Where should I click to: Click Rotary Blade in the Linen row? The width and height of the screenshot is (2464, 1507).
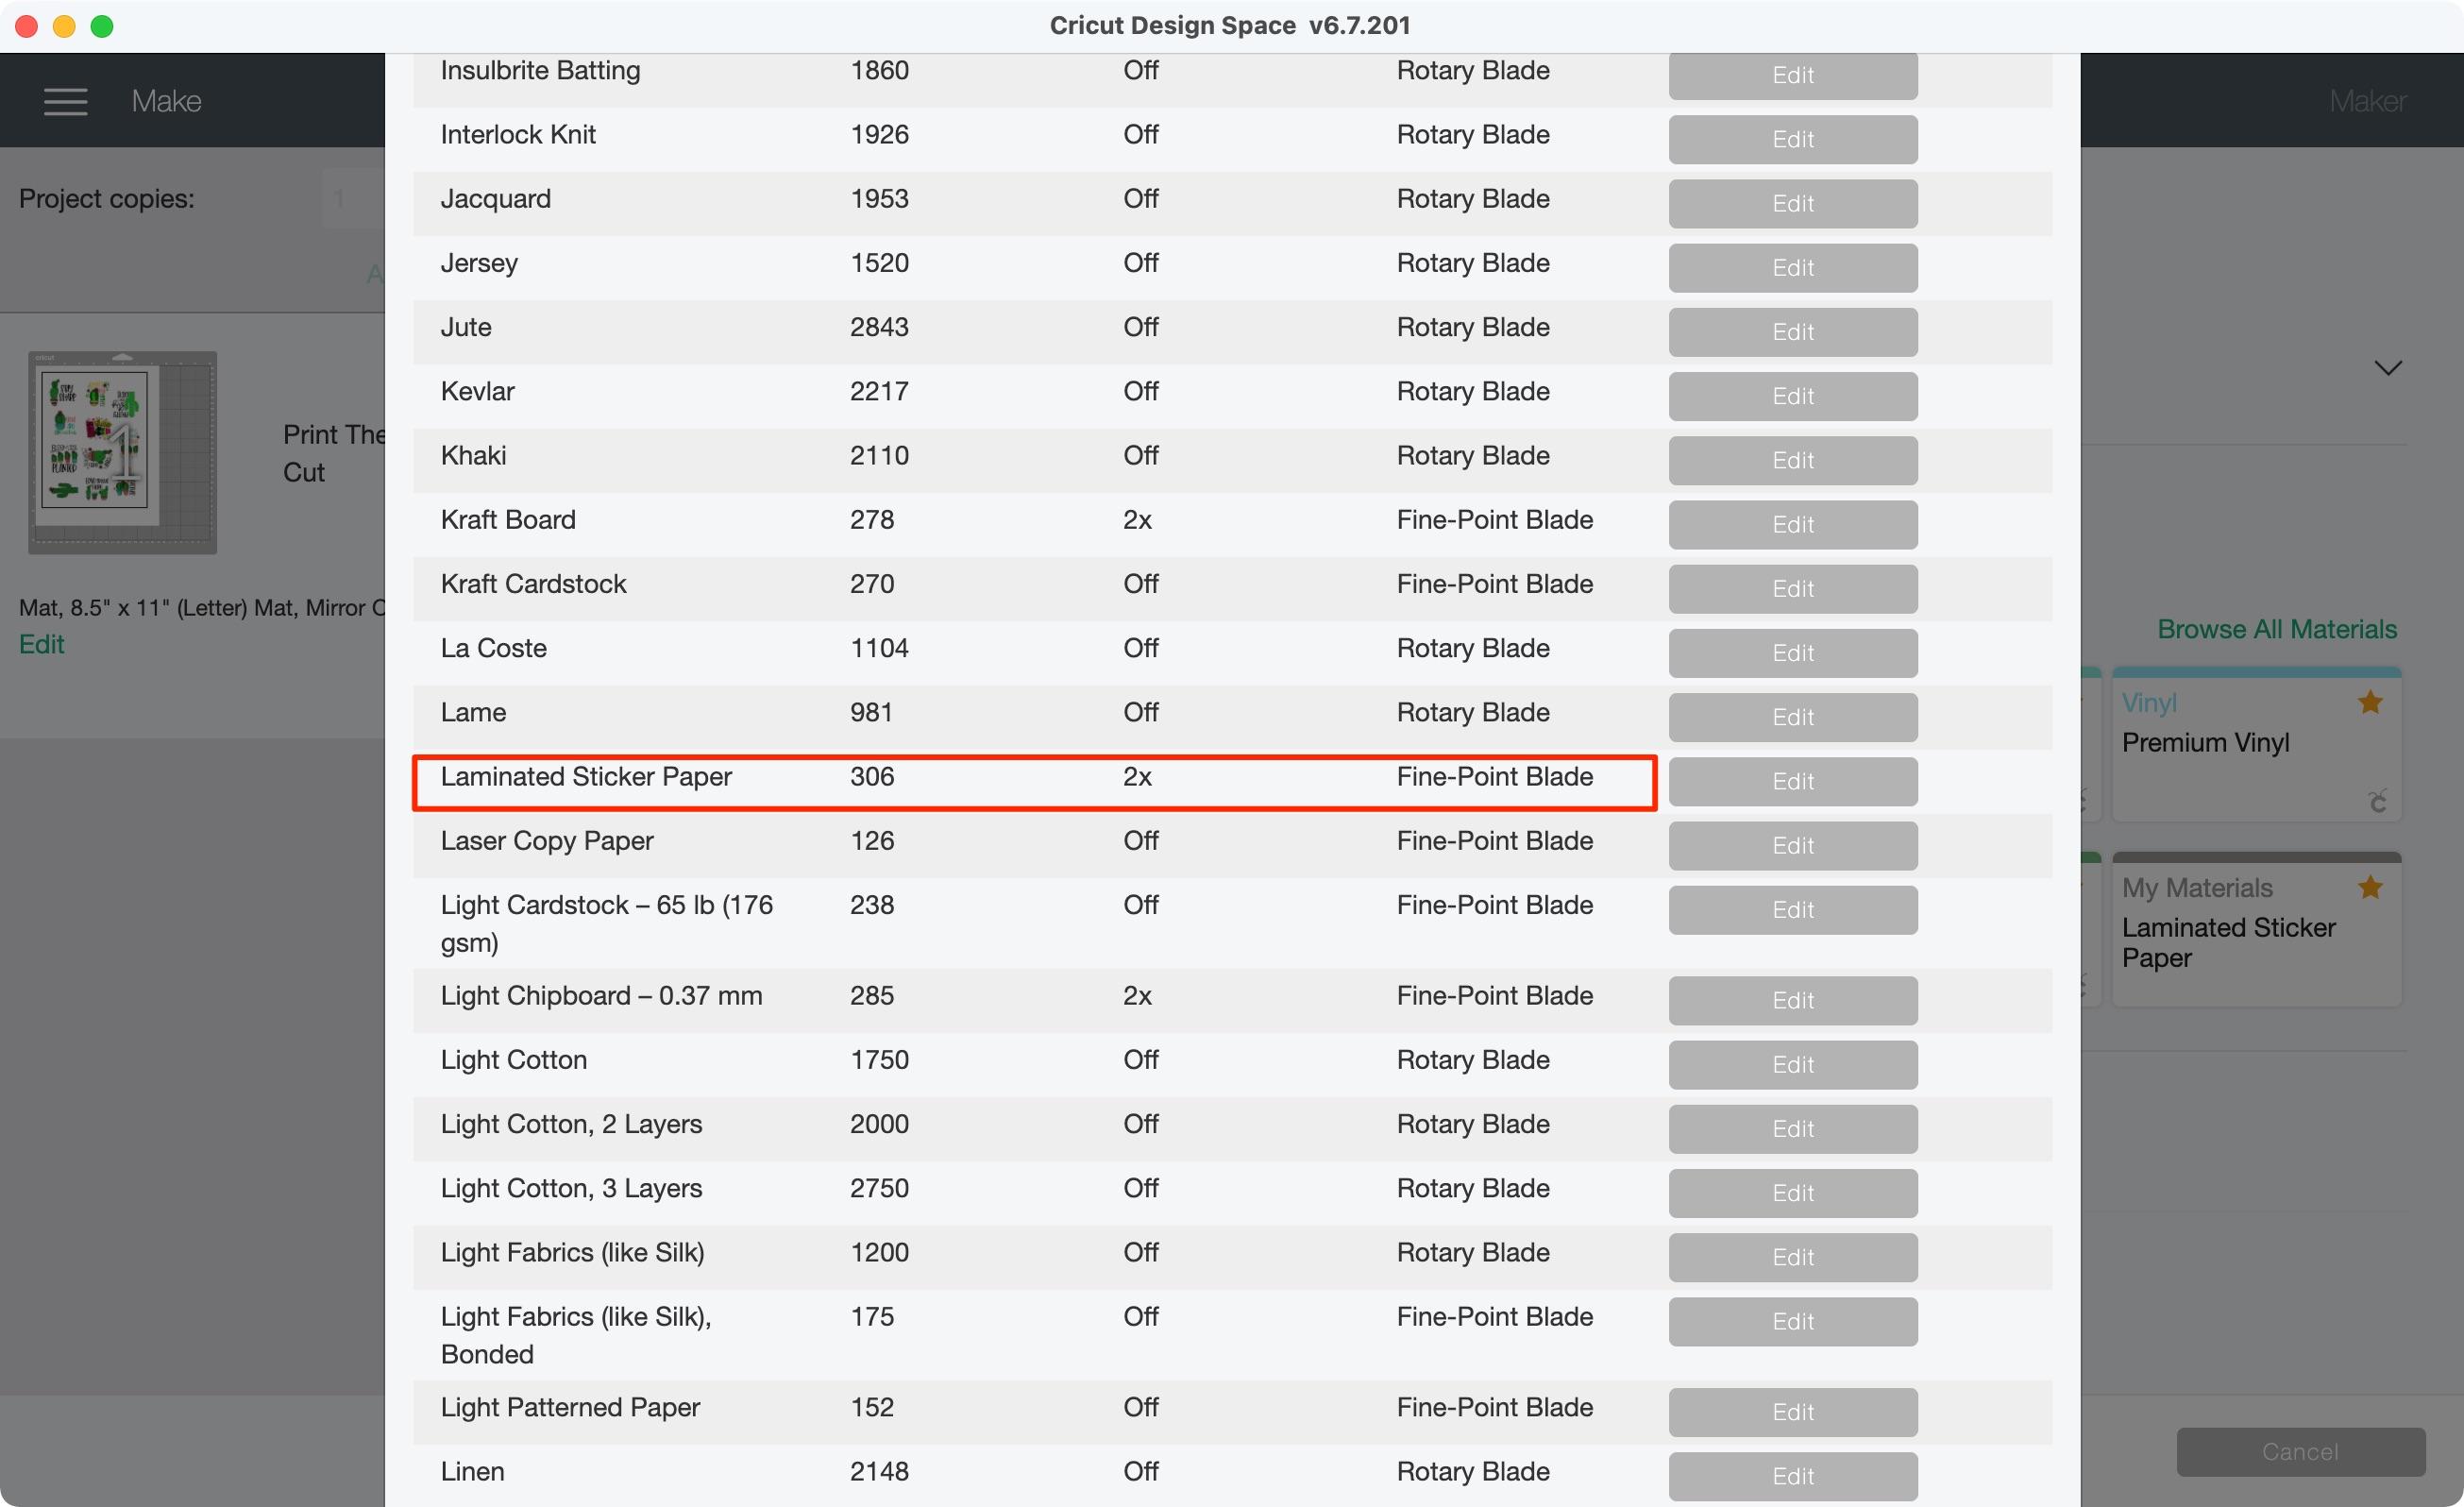1473,1472
